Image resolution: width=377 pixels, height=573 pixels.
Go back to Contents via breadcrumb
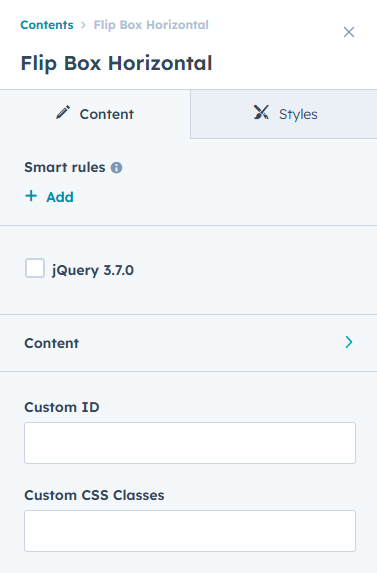(47, 25)
